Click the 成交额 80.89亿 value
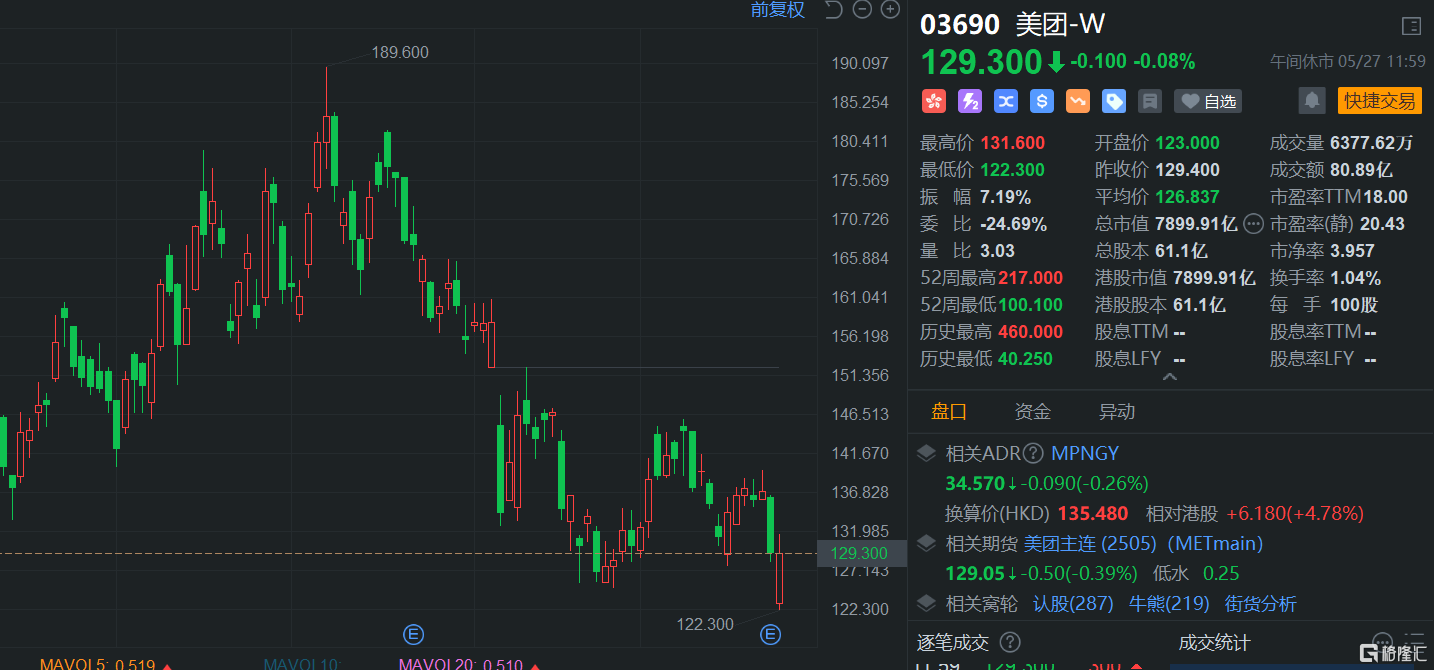This screenshot has width=1434, height=670. tap(1360, 170)
